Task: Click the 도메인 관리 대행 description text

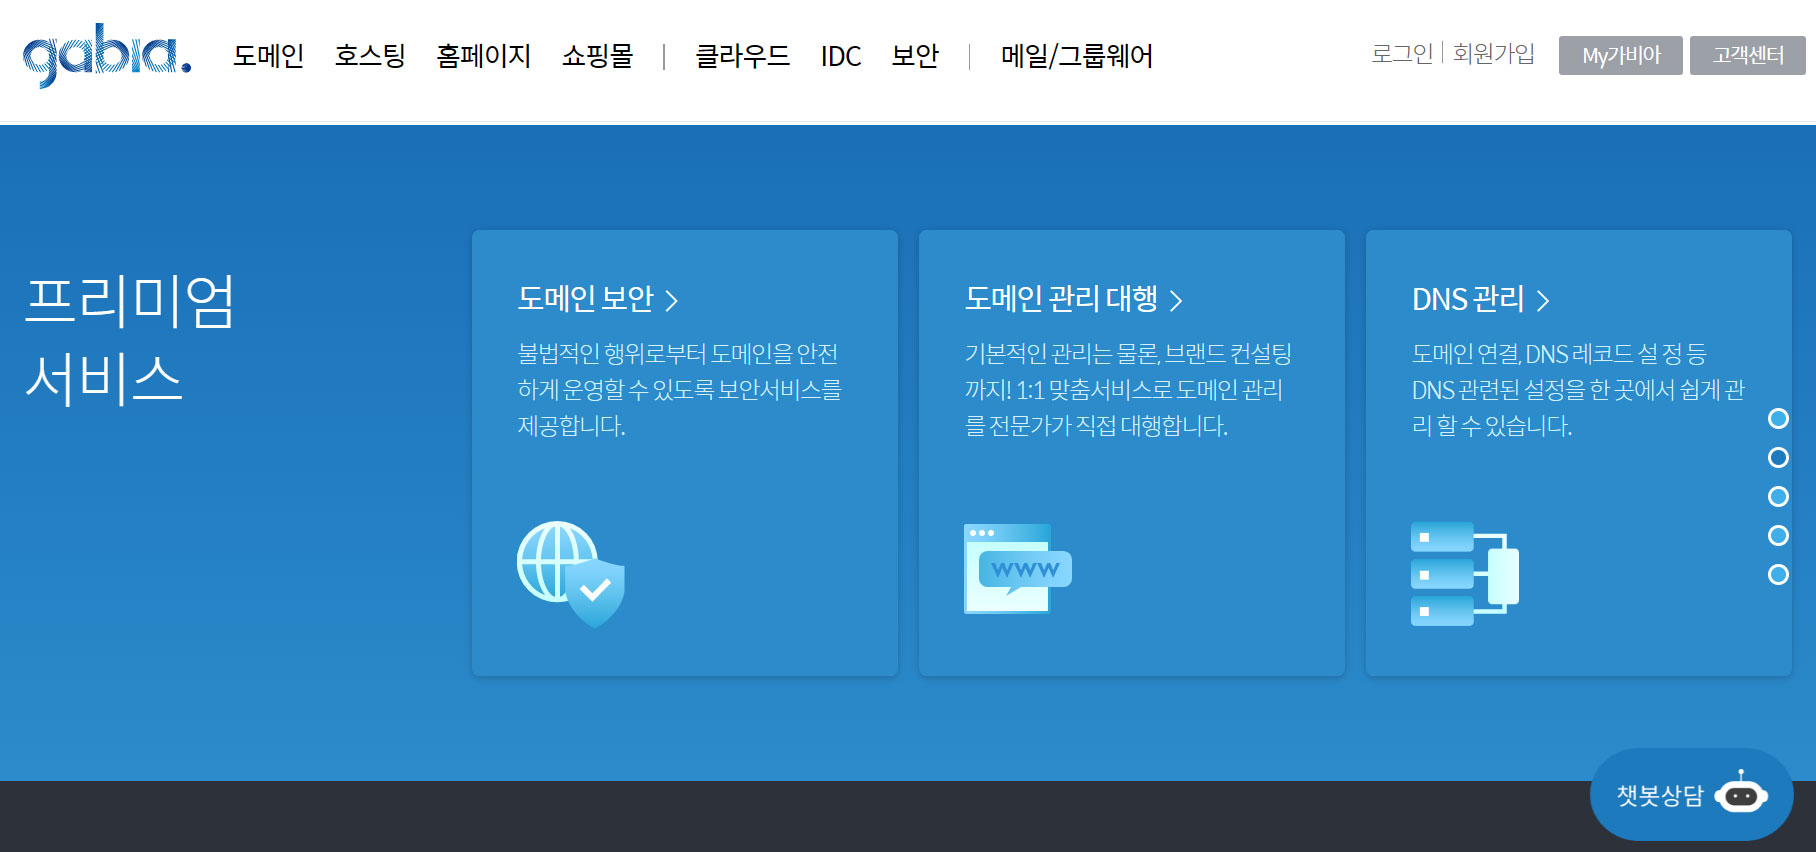Action: click(1128, 389)
